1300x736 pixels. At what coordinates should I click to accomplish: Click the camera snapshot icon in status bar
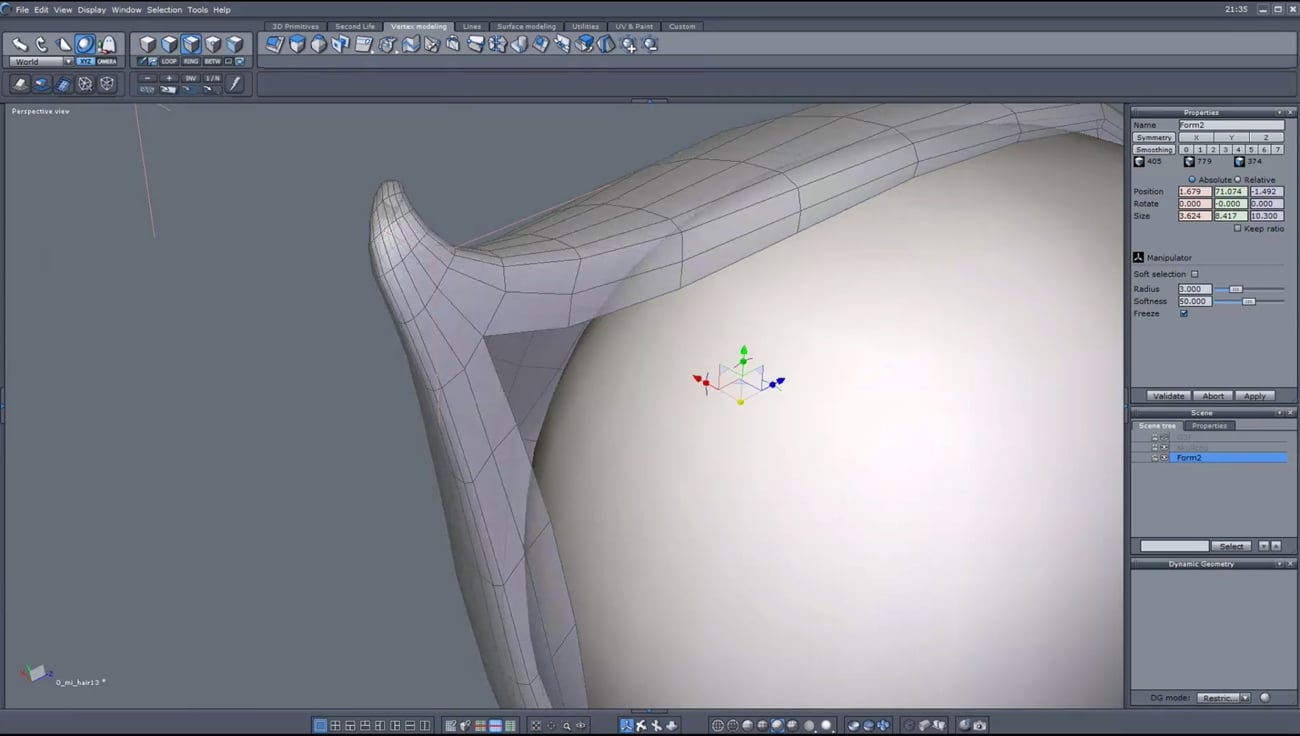click(x=980, y=725)
